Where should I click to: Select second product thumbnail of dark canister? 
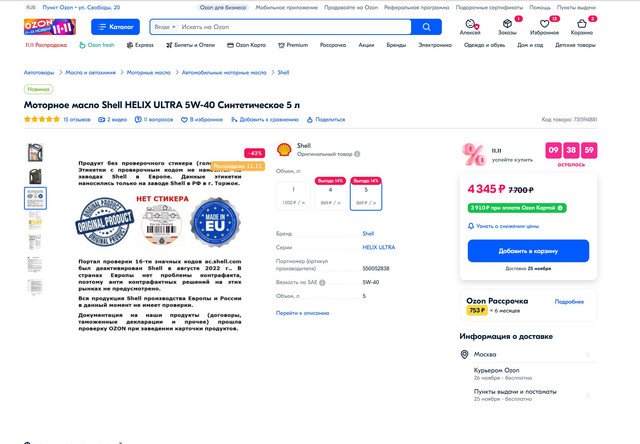pos(36,176)
